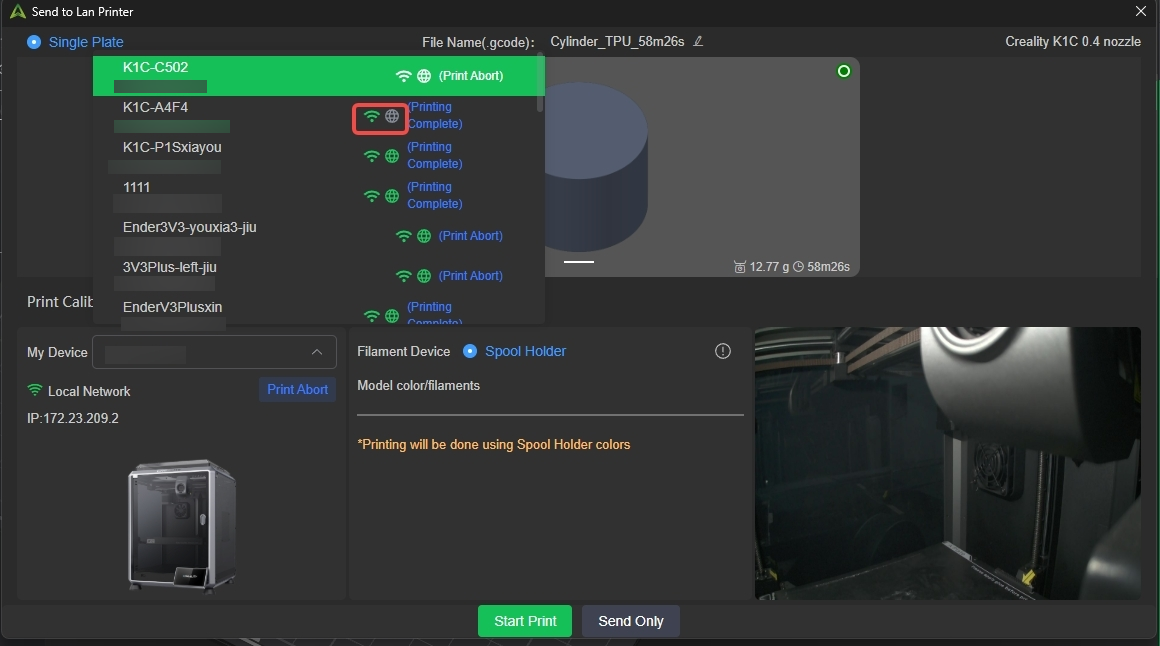Toggle the green selection circle on the plate preview
The width and height of the screenshot is (1160, 646).
(844, 71)
